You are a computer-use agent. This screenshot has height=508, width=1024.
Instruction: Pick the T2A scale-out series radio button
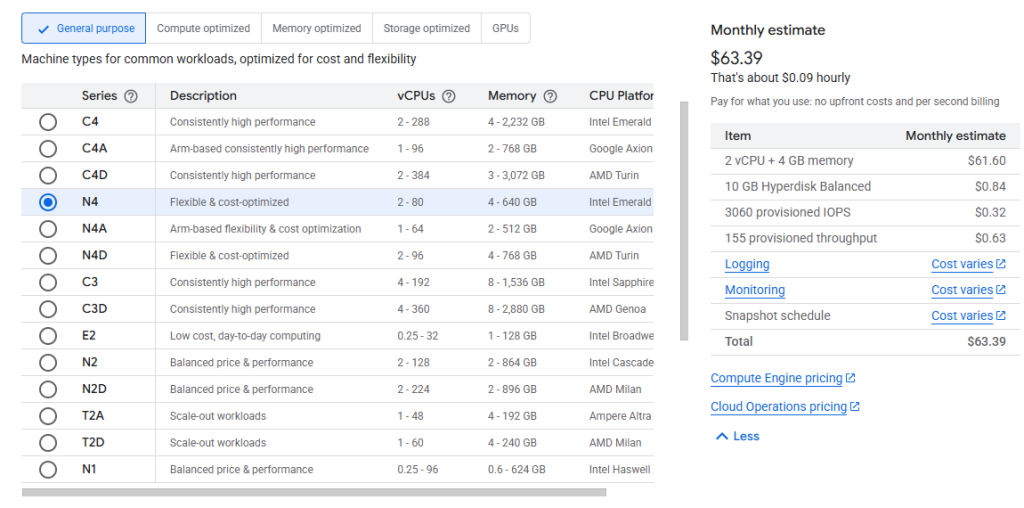click(x=48, y=416)
